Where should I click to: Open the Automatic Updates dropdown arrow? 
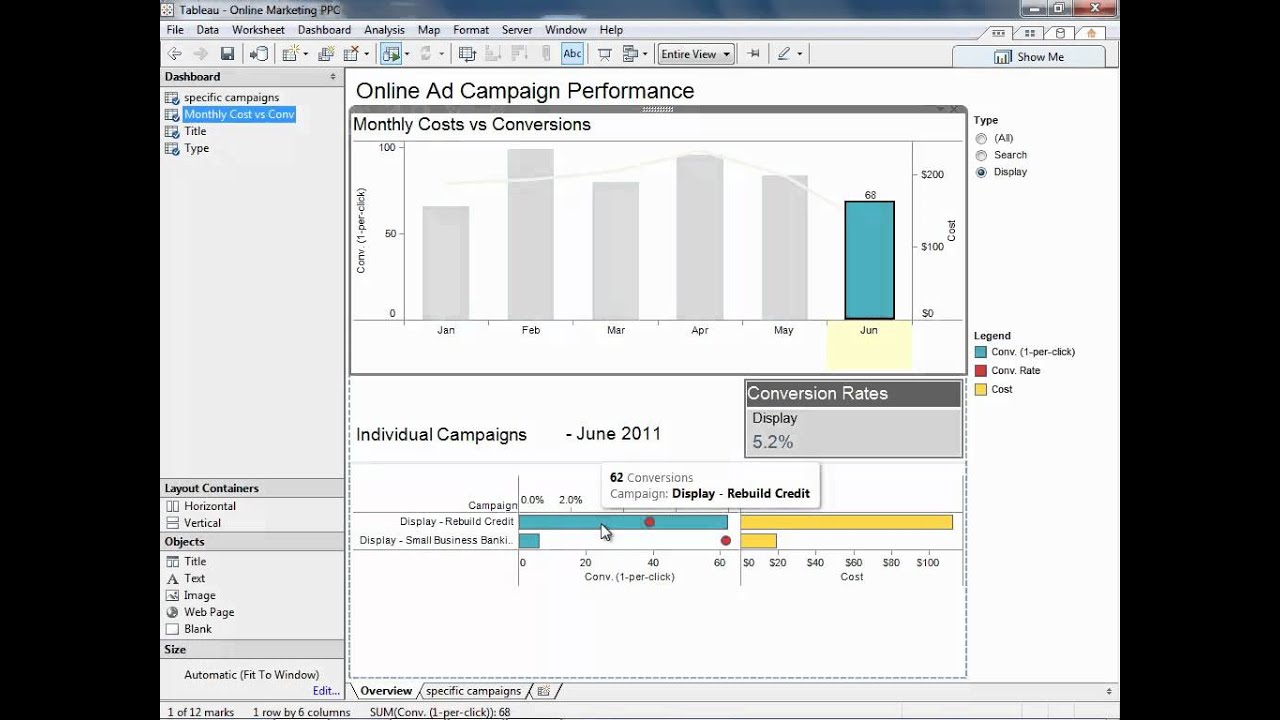(x=406, y=54)
